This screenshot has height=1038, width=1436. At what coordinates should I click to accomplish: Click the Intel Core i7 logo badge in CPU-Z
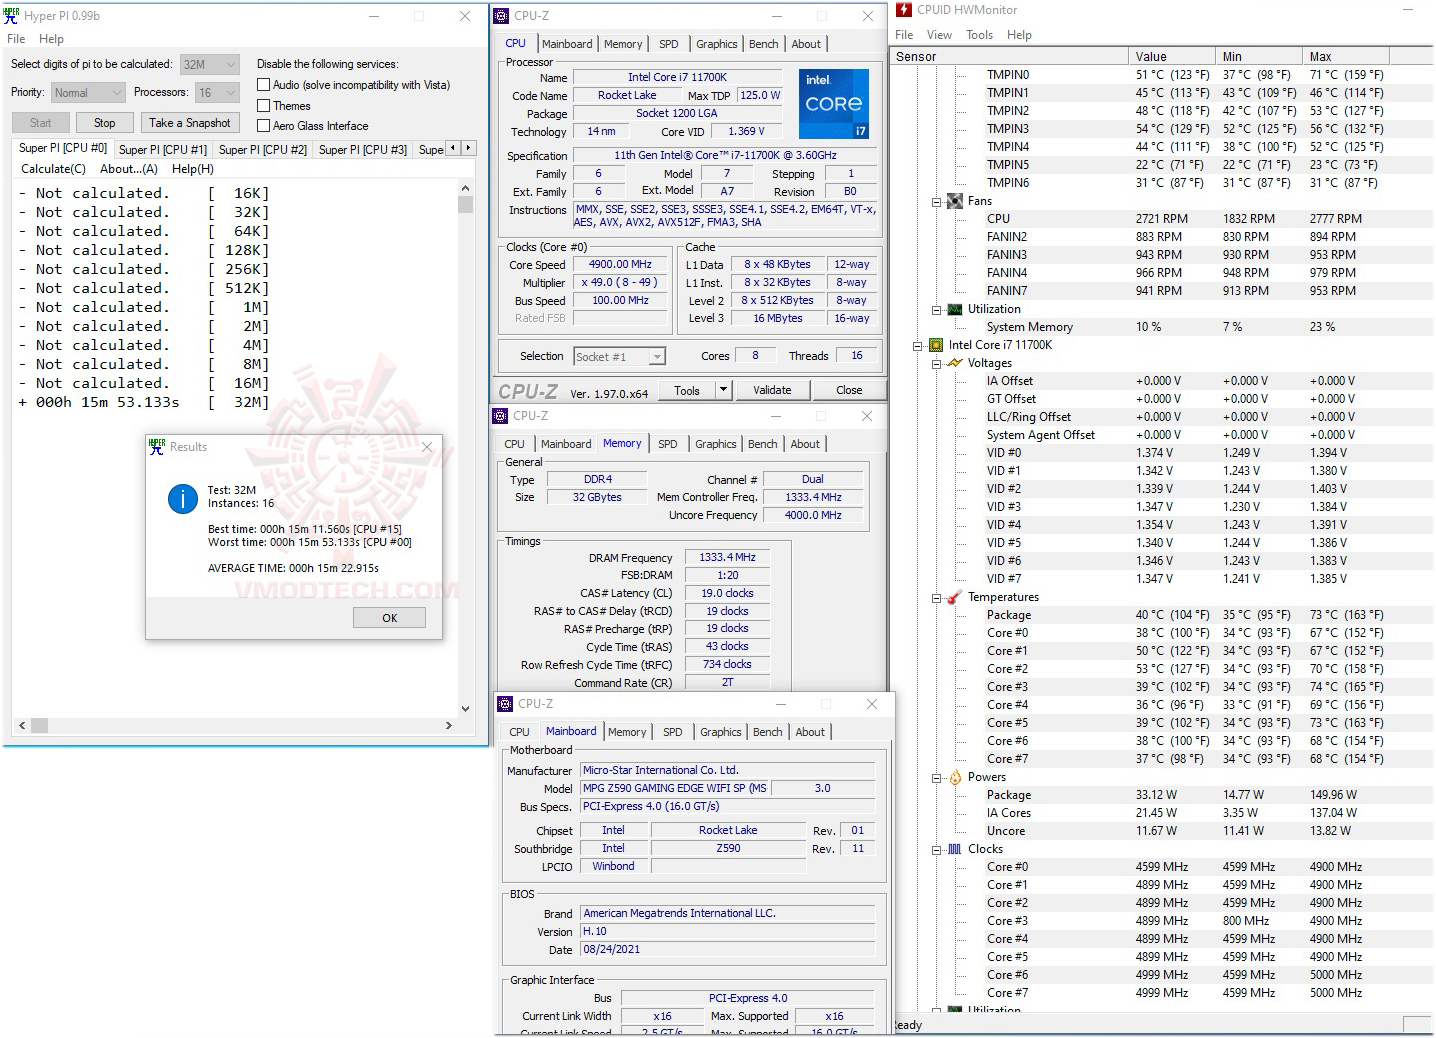[834, 104]
